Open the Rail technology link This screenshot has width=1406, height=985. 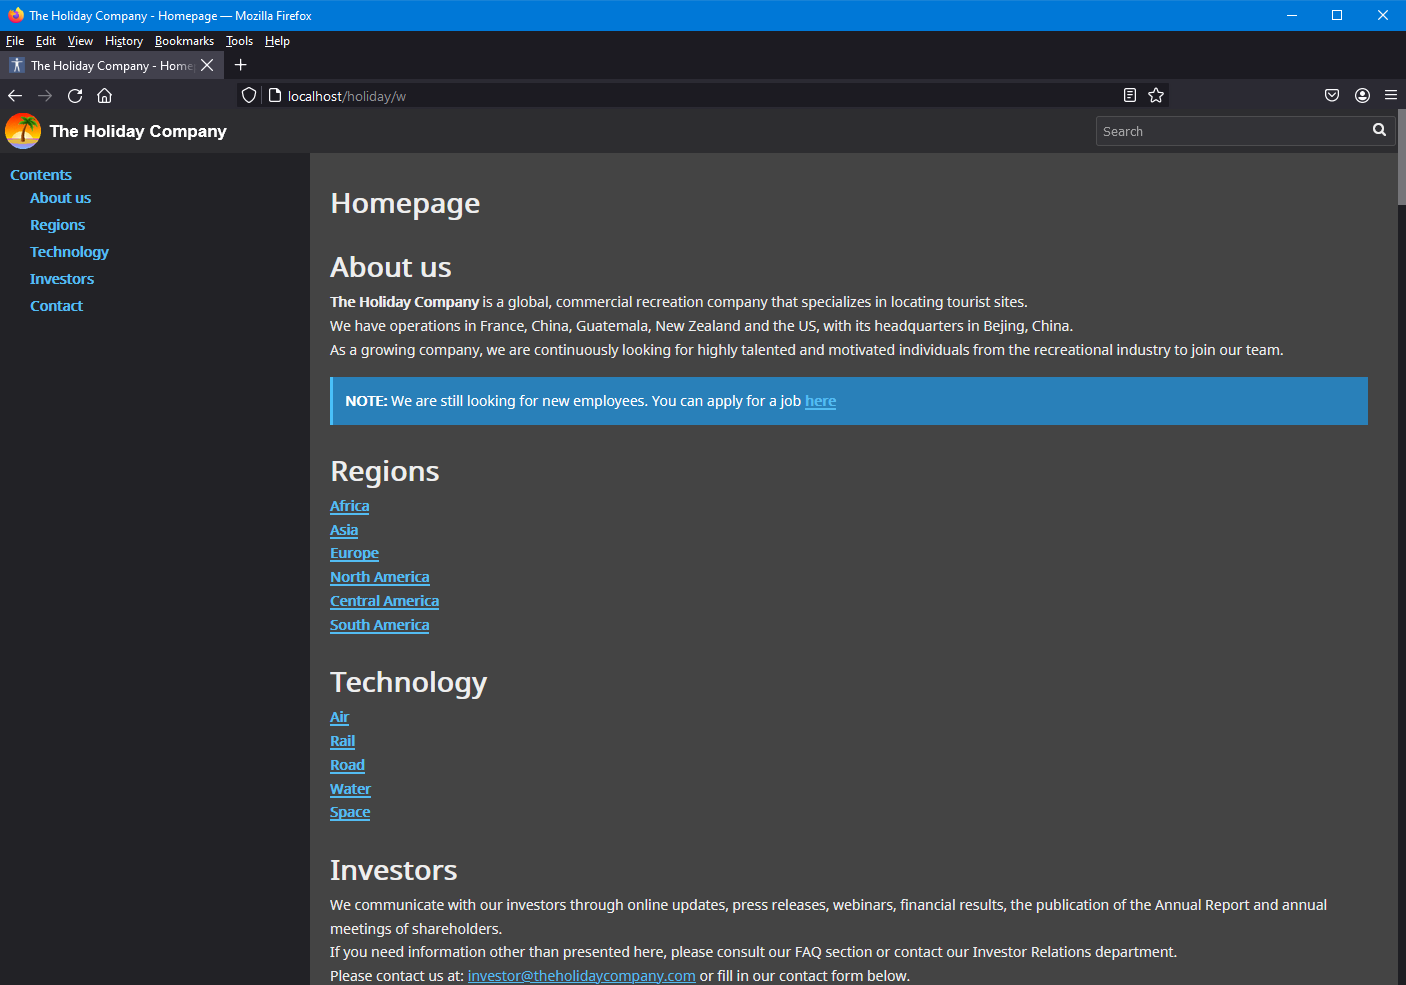tap(342, 741)
